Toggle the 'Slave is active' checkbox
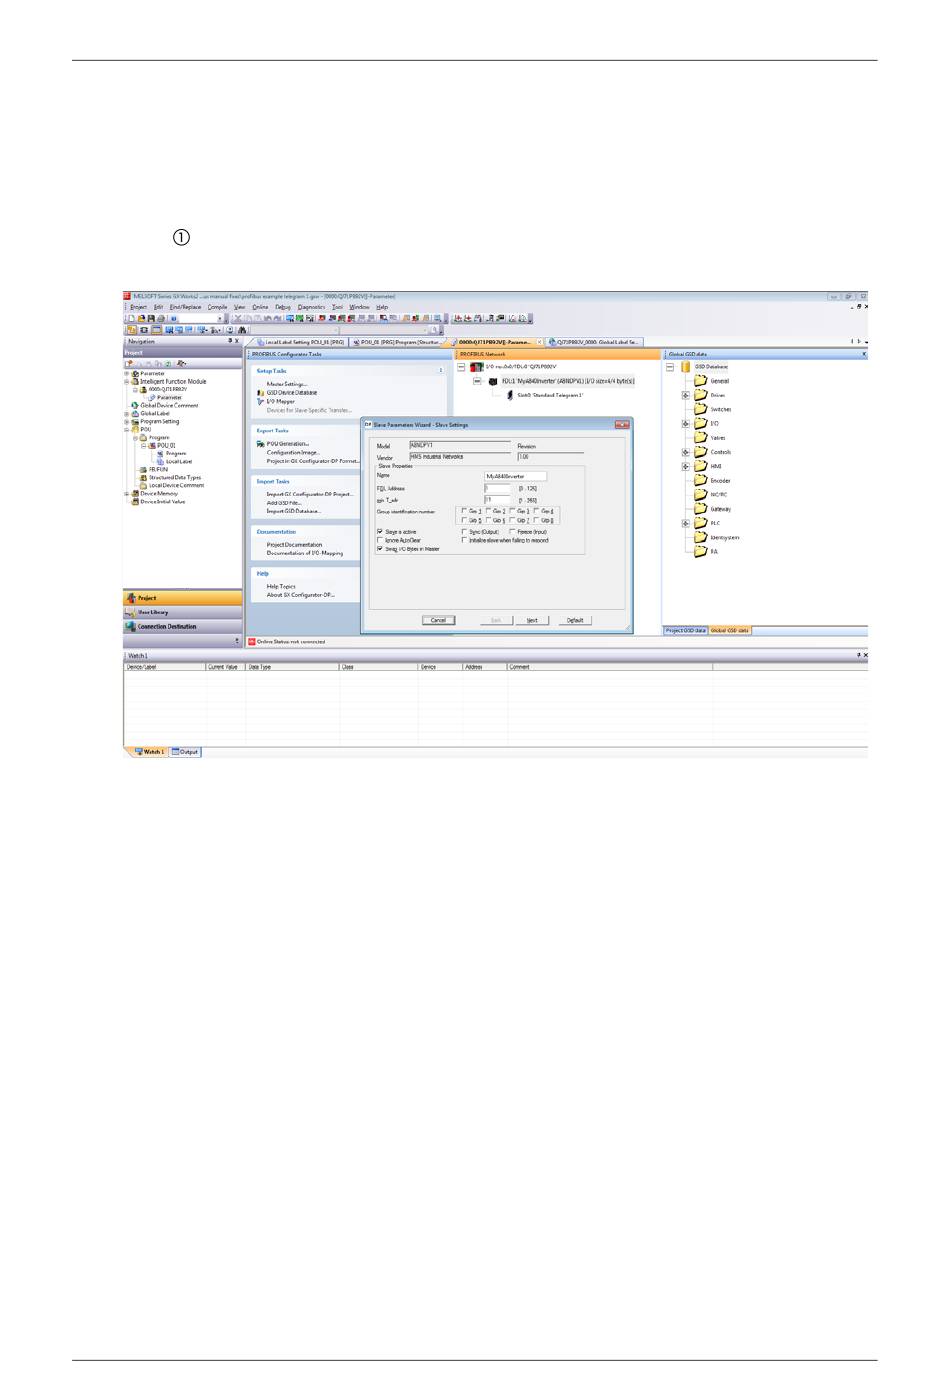The height and width of the screenshot is (1388, 950). (380, 532)
